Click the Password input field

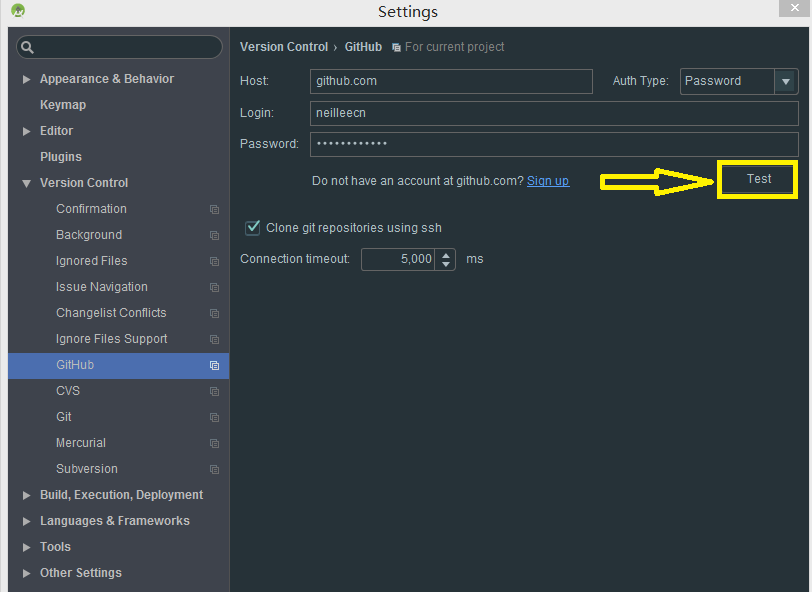(x=554, y=144)
